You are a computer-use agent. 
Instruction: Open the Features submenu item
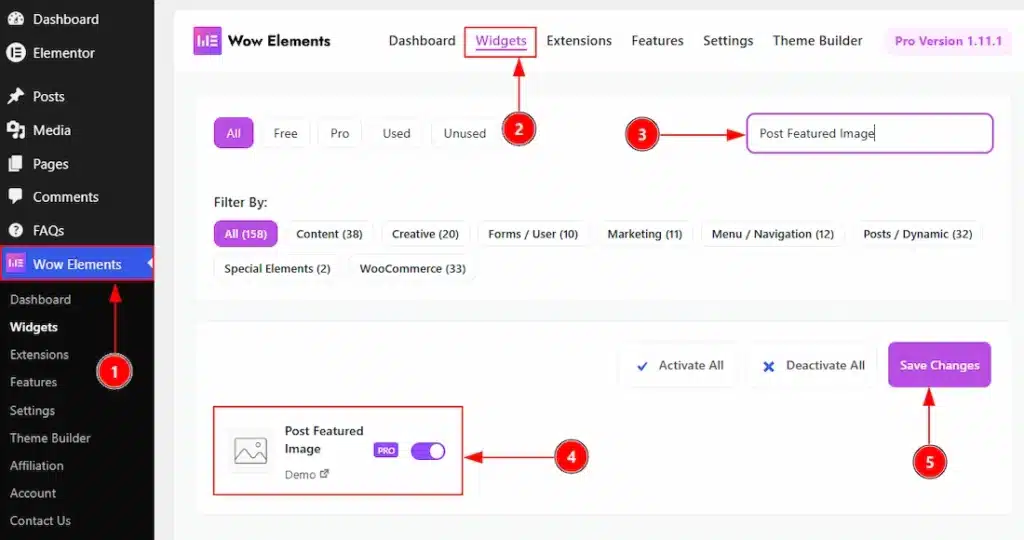click(x=33, y=381)
